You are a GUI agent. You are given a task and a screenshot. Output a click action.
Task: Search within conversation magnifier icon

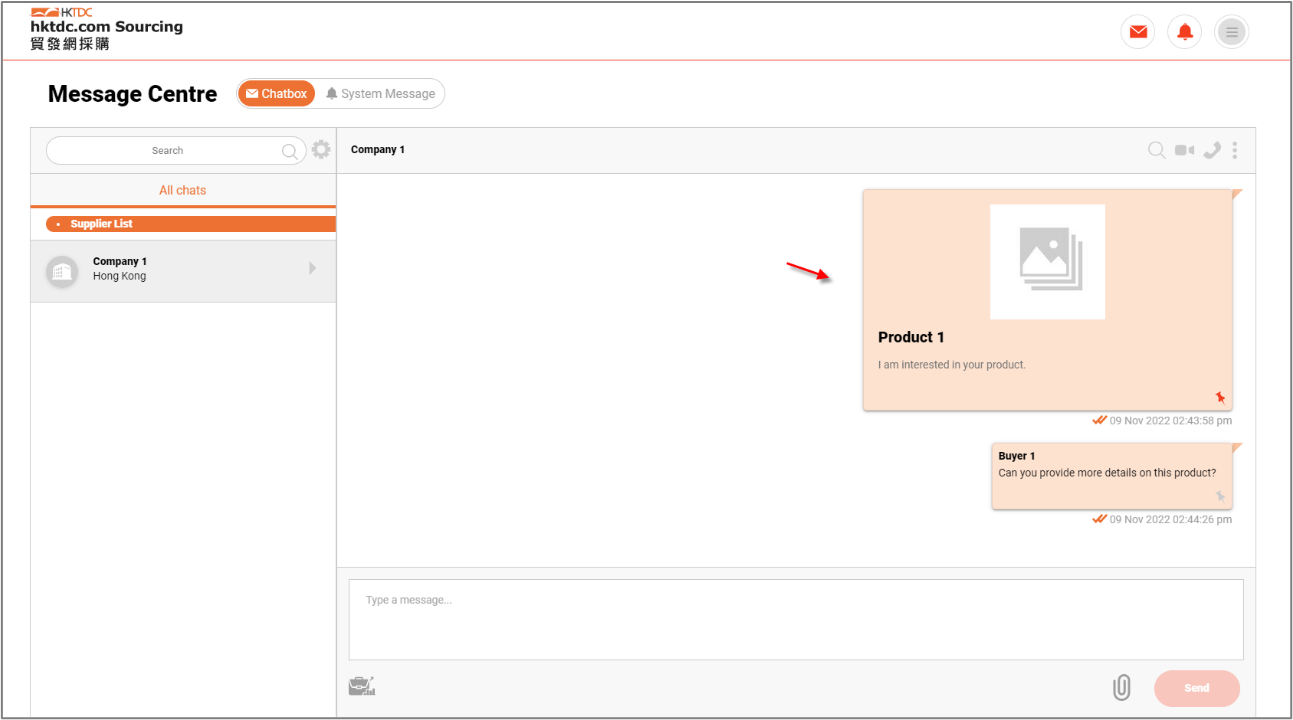[x=1156, y=150]
